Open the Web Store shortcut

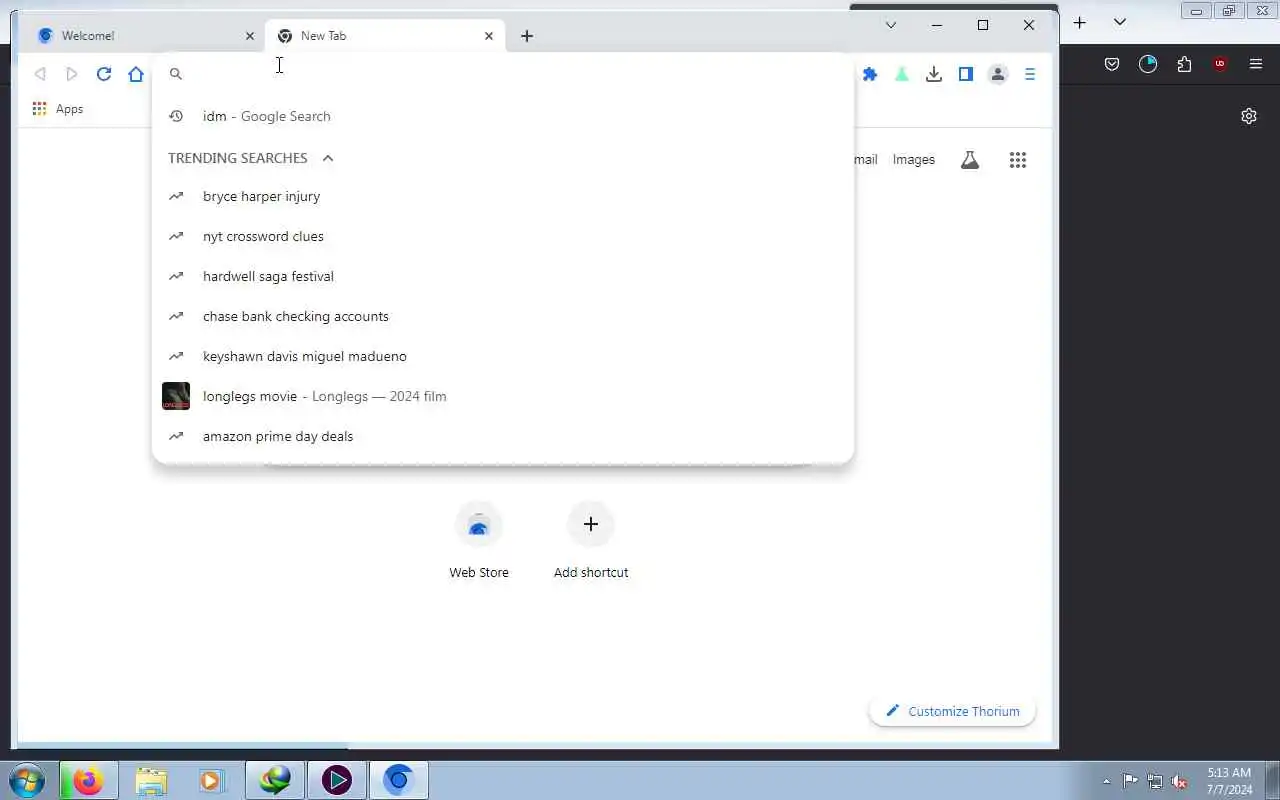coord(479,541)
